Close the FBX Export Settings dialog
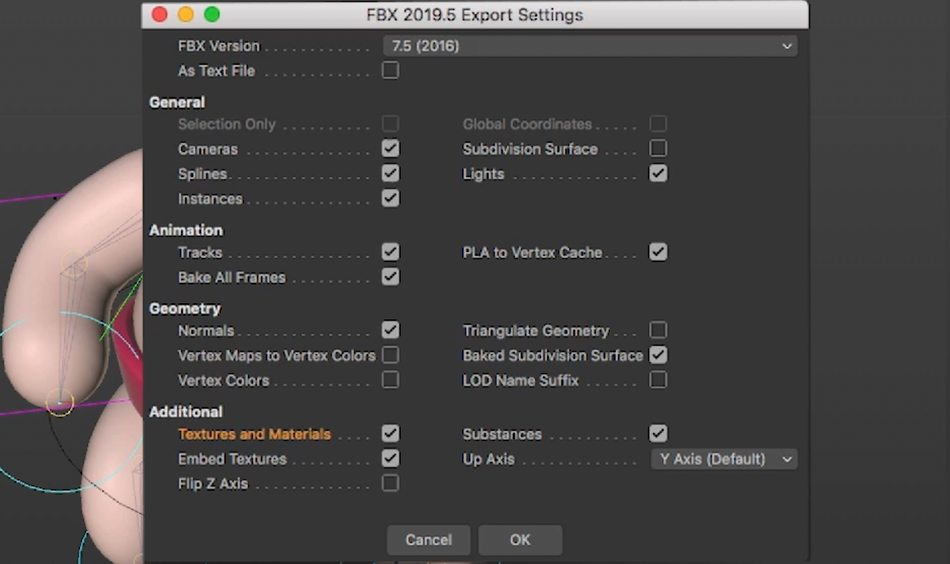 click(159, 15)
